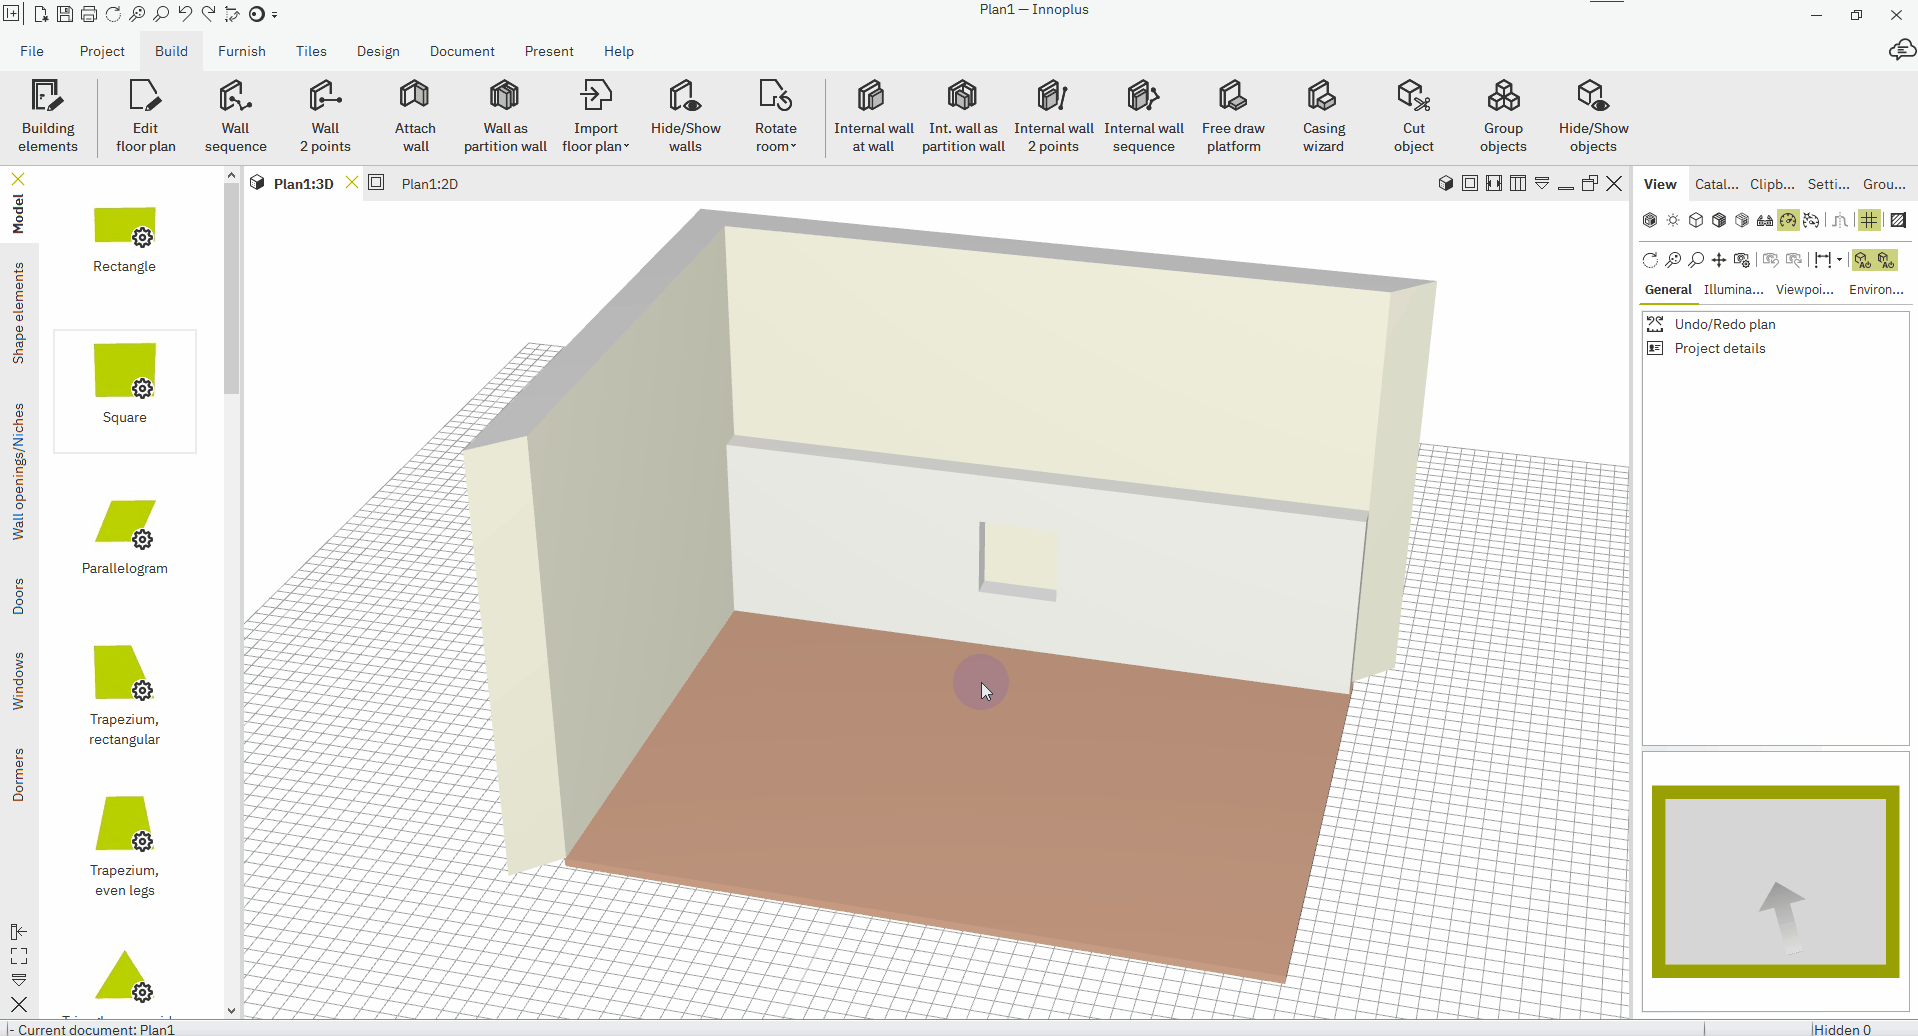This screenshot has width=1918, height=1036.
Task: Click Undo/Redo plan in the View panel
Action: coord(1723,323)
